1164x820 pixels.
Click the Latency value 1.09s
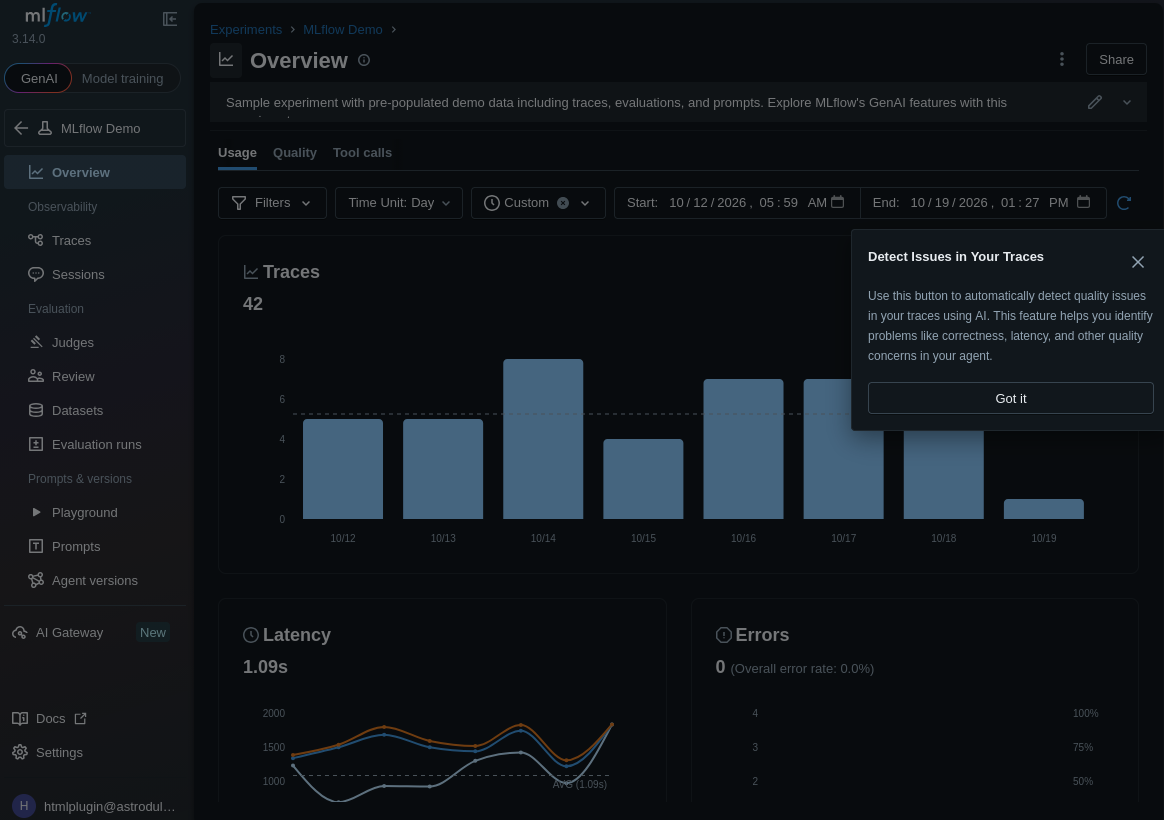point(265,667)
